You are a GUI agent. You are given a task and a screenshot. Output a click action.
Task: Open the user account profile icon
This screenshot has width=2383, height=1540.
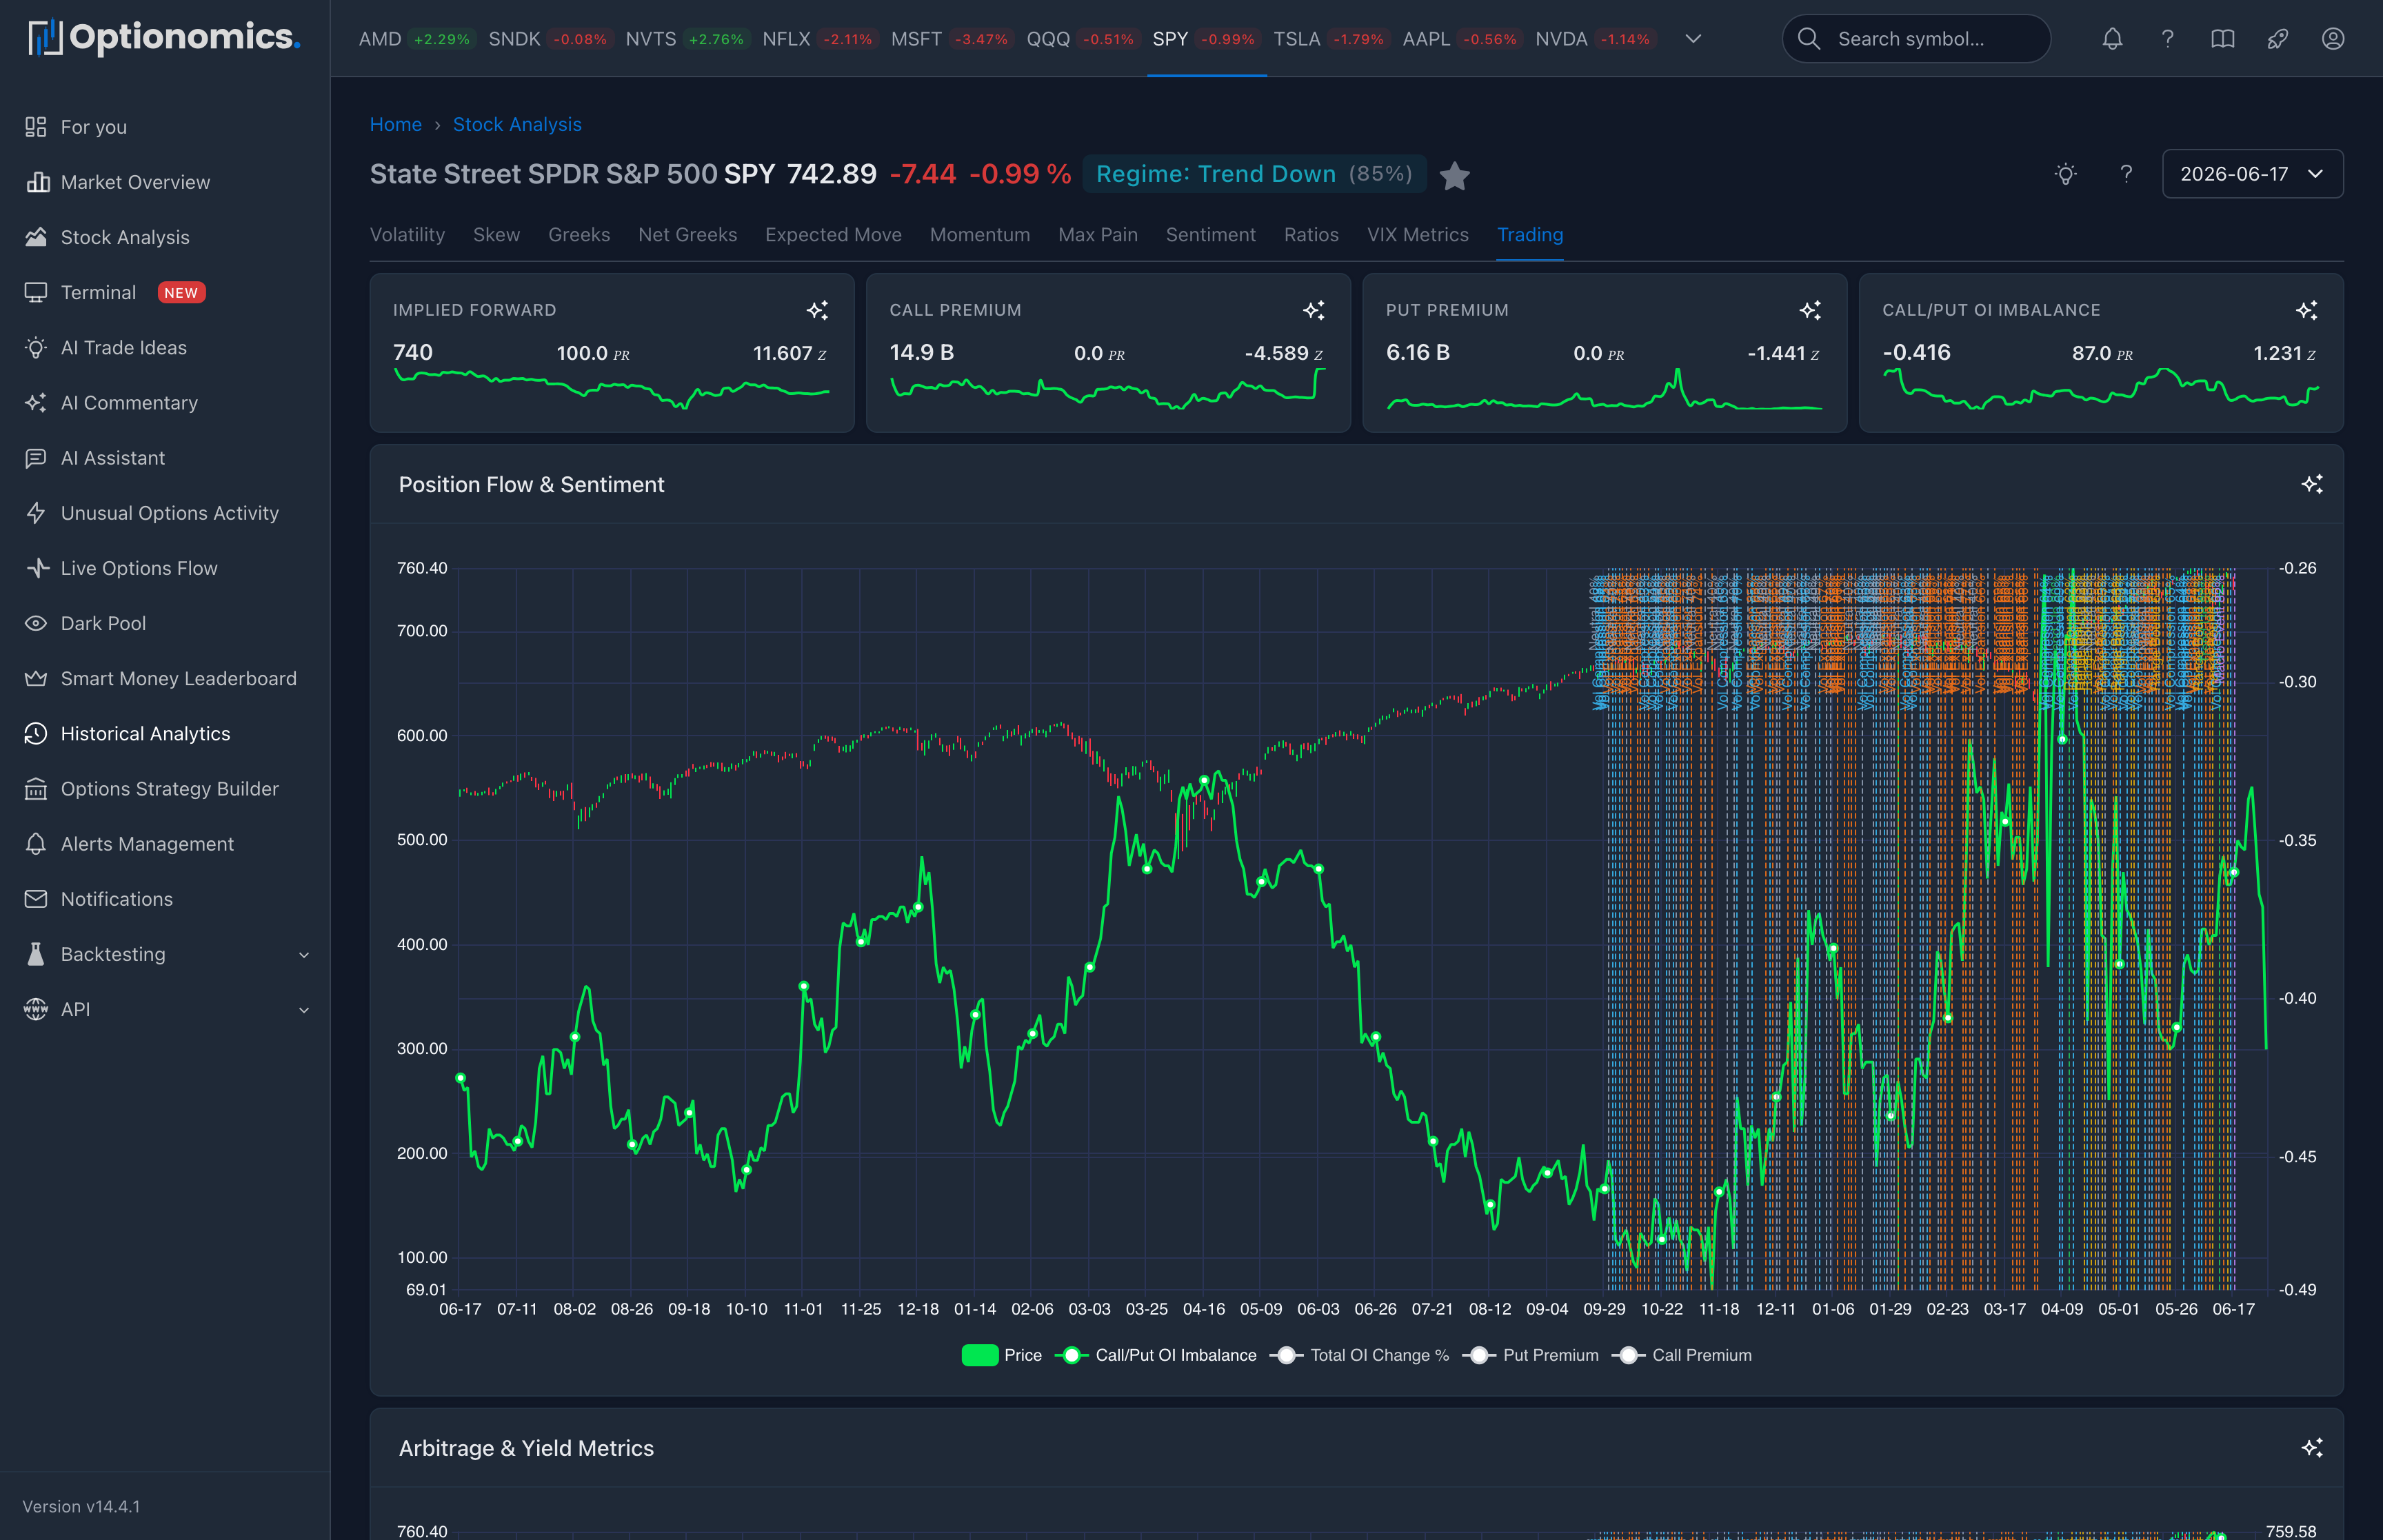coord(2332,39)
